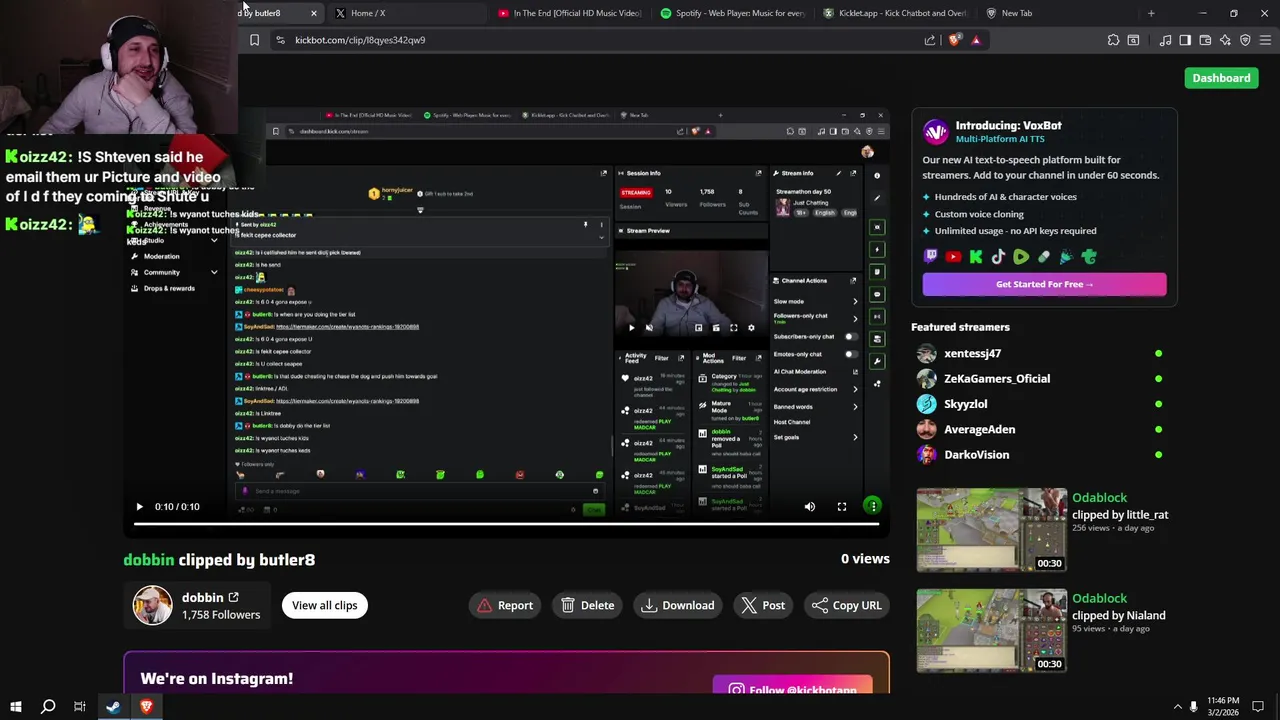Screen dimensions: 1280x720
Task: Click the Rumble play icon in VoxBot ad
Action: click(x=1021, y=257)
